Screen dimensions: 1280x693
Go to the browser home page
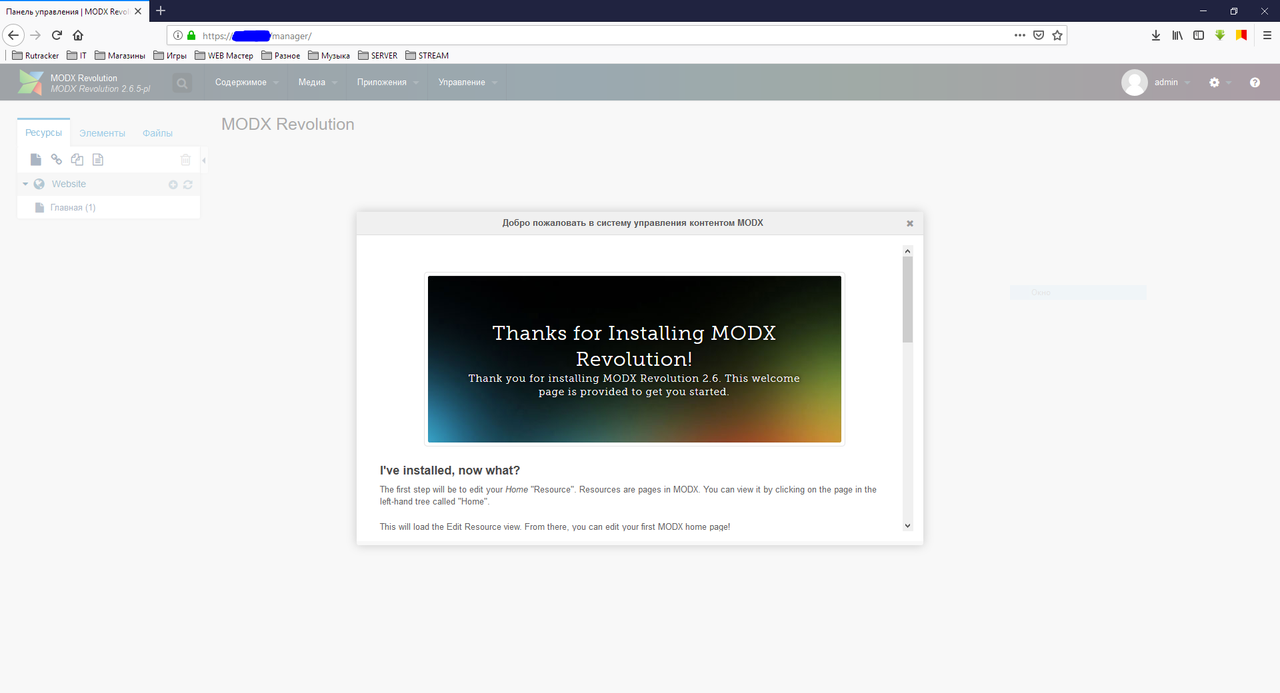coord(78,35)
